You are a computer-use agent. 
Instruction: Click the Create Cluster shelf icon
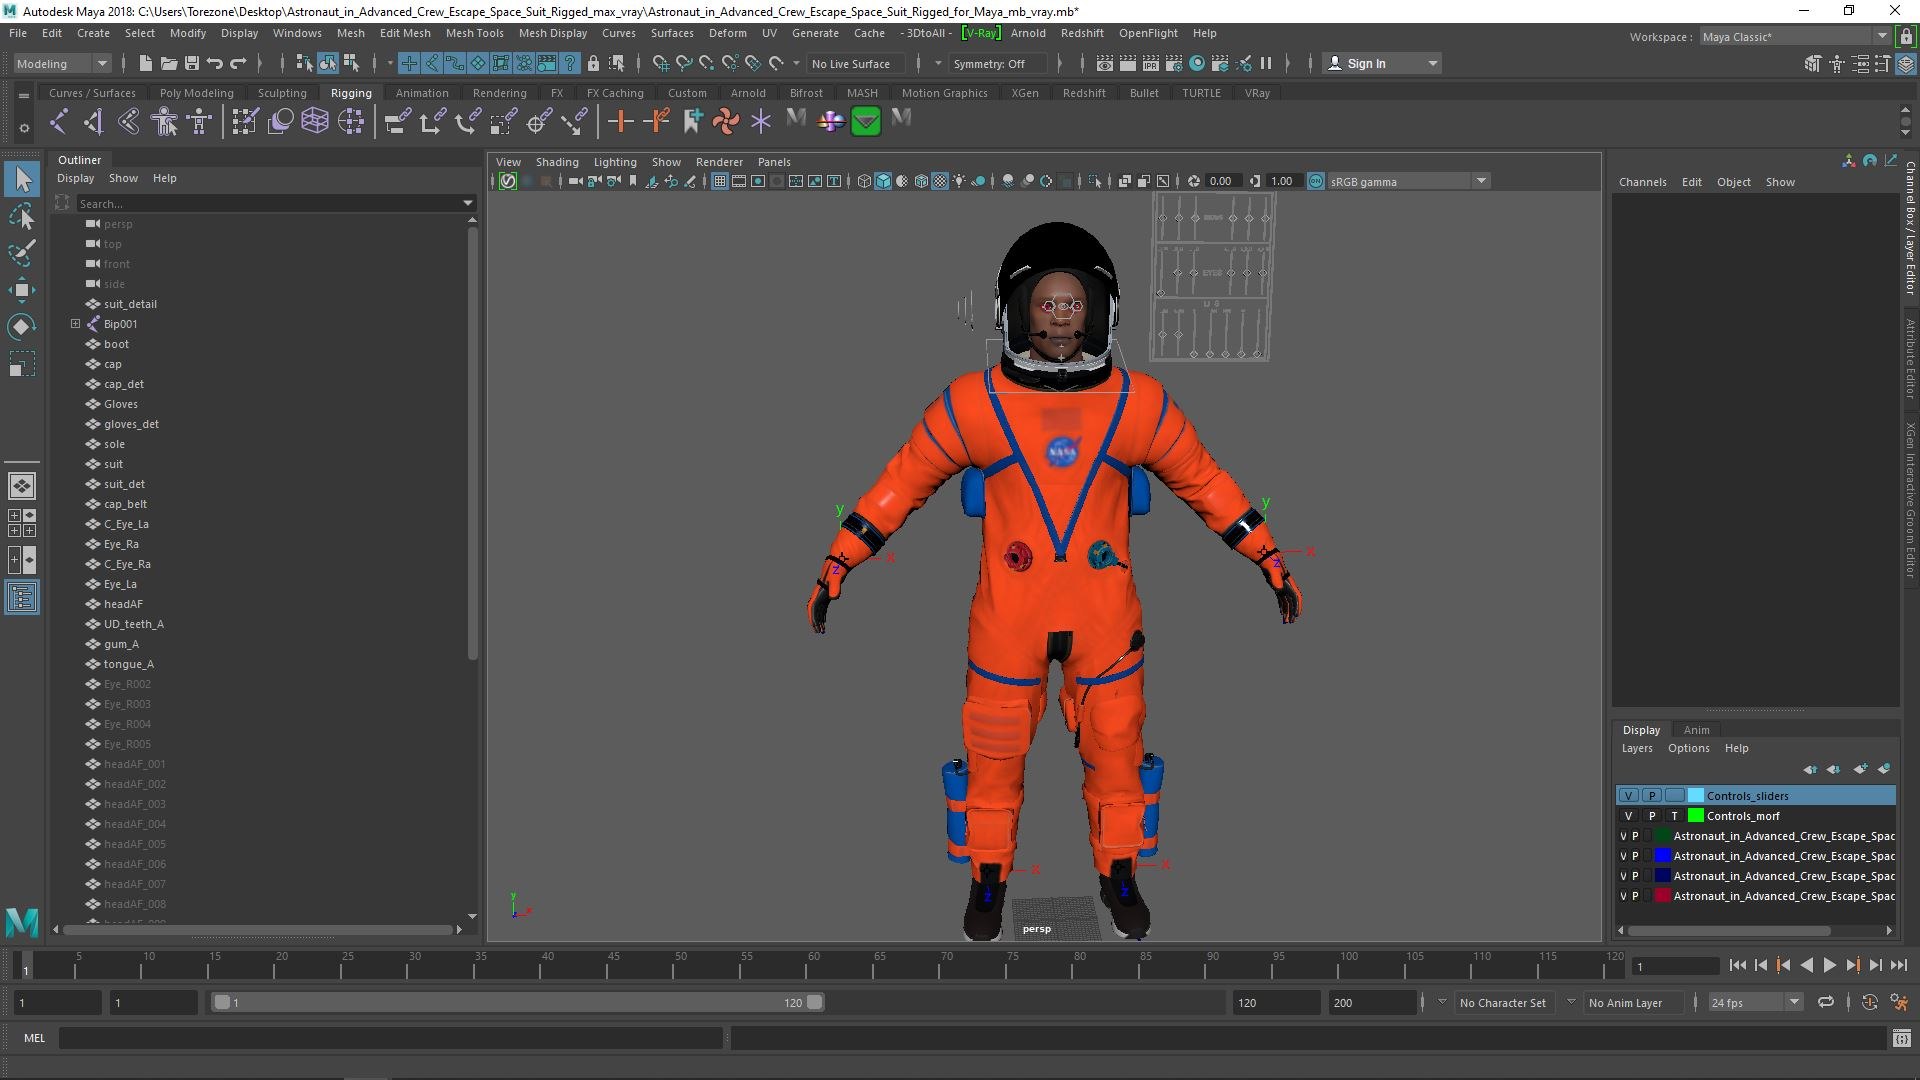351,121
